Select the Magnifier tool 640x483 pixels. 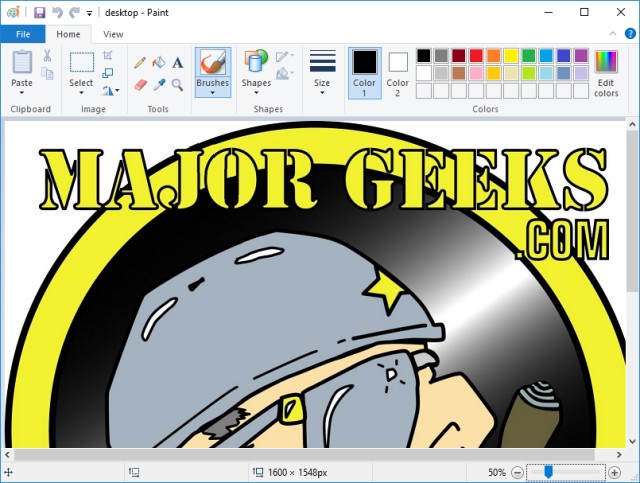click(177, 85)
